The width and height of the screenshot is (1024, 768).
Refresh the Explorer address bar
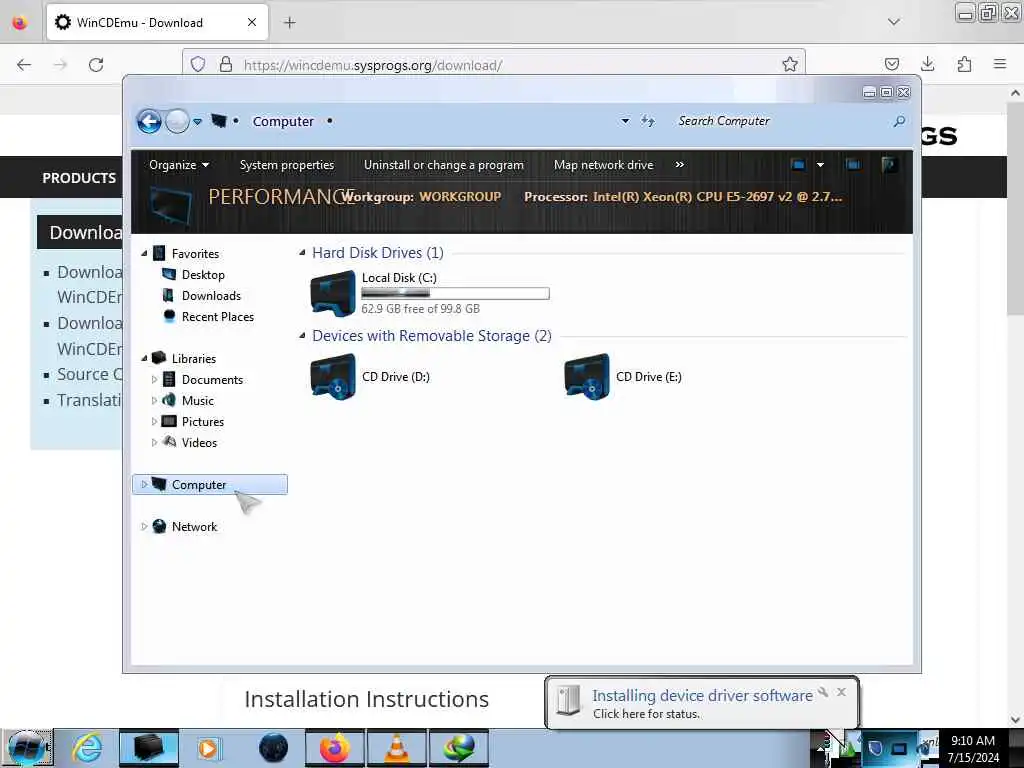(x=647, y=121)
